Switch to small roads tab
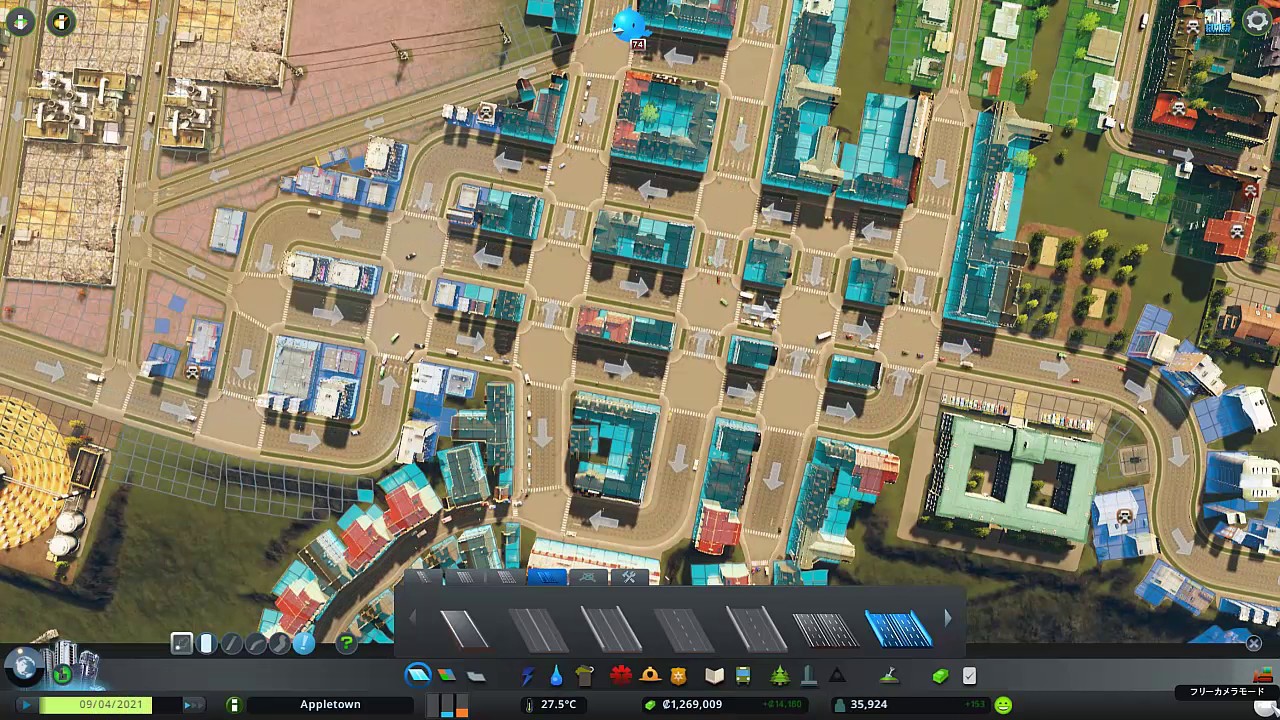The width and height of the screenshot is (1280, 720). (x=423, y=577)
